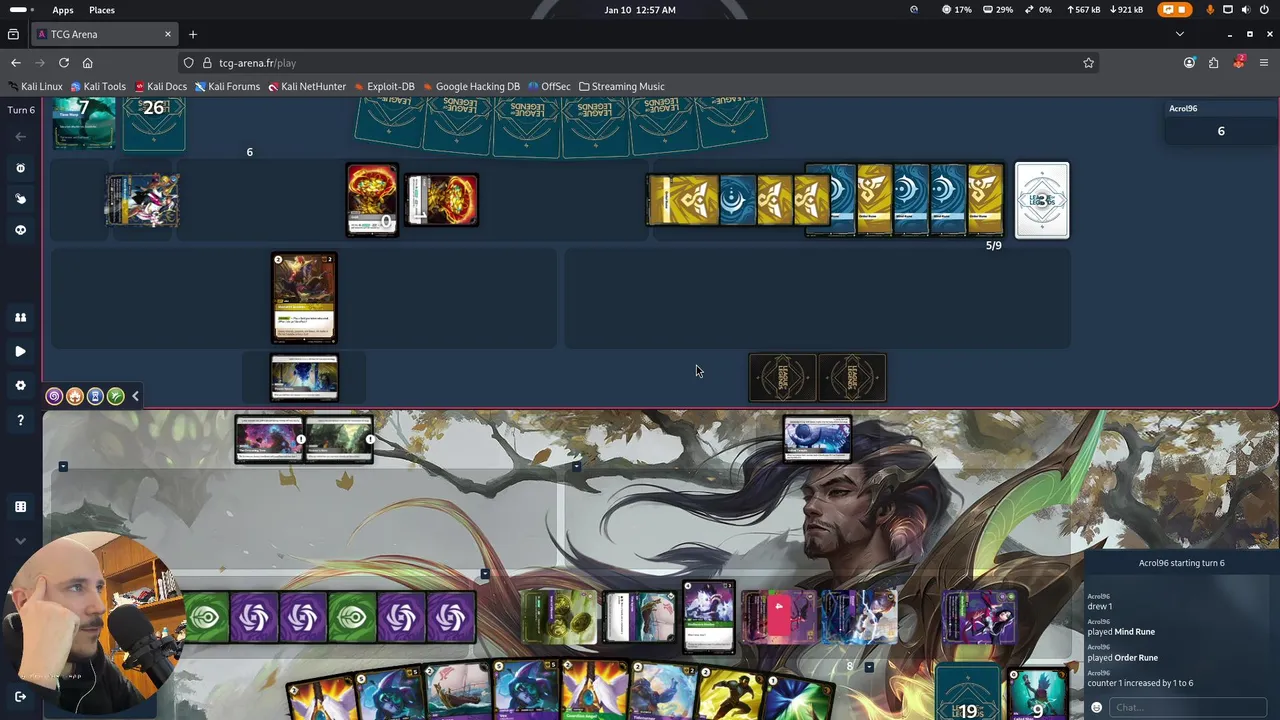Open the list all tabs chevron

click(1179, 34)
